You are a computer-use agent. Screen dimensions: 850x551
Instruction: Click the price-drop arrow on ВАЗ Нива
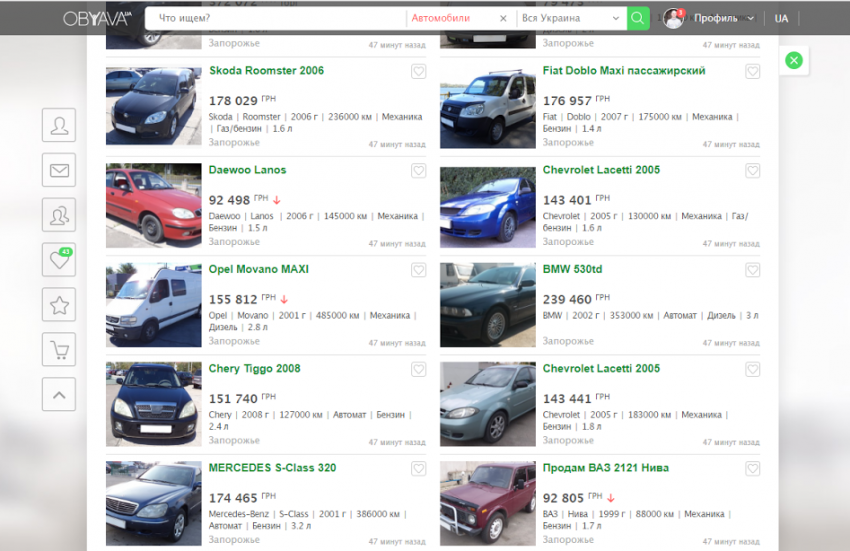click(x=611, y=498)
